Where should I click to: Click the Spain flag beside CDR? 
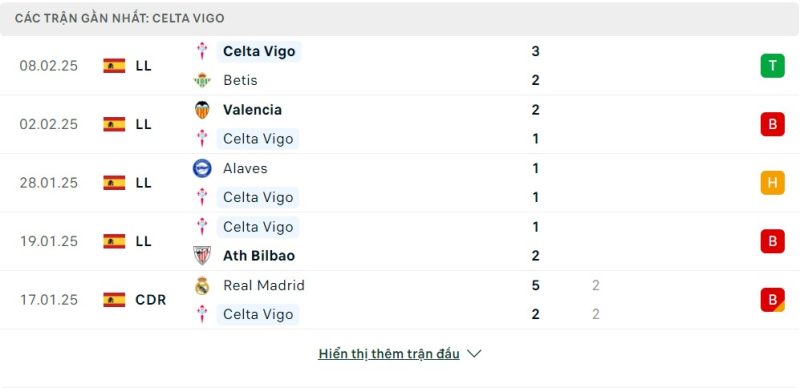point(114,300)
